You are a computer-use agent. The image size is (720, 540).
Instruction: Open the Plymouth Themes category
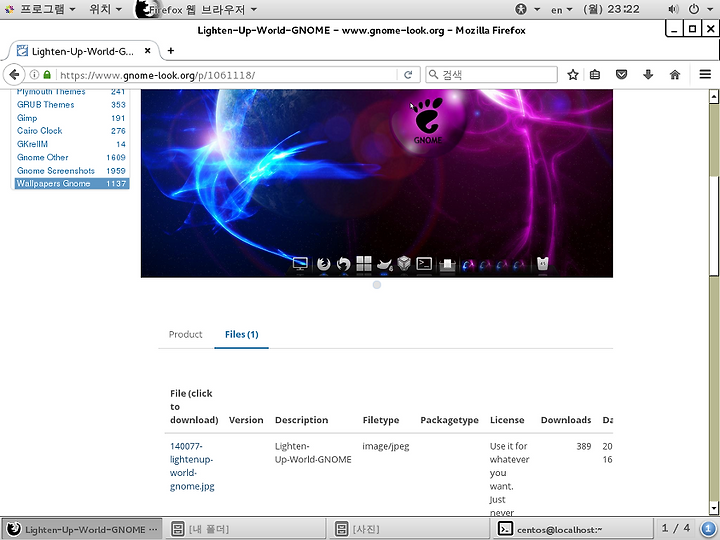coord(51,92)
